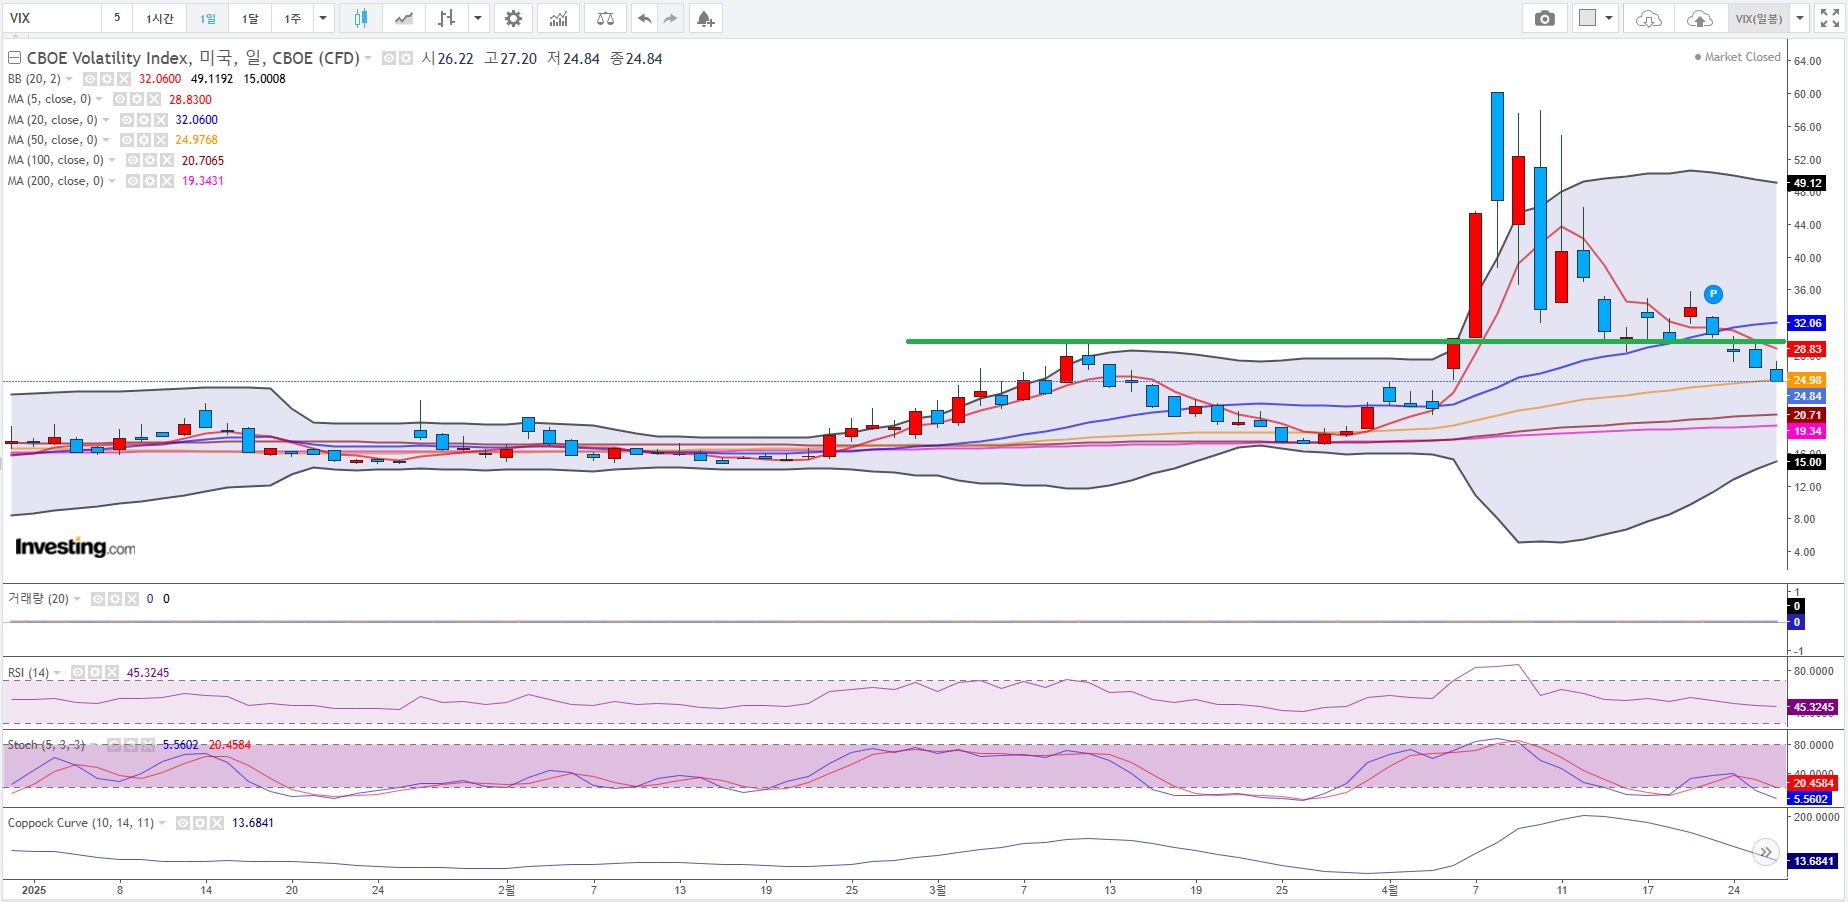Viewport: 1848px width, 902px height.
Task: Open settings gear for MA (5, close, 0)
Action: coord(137,99)
